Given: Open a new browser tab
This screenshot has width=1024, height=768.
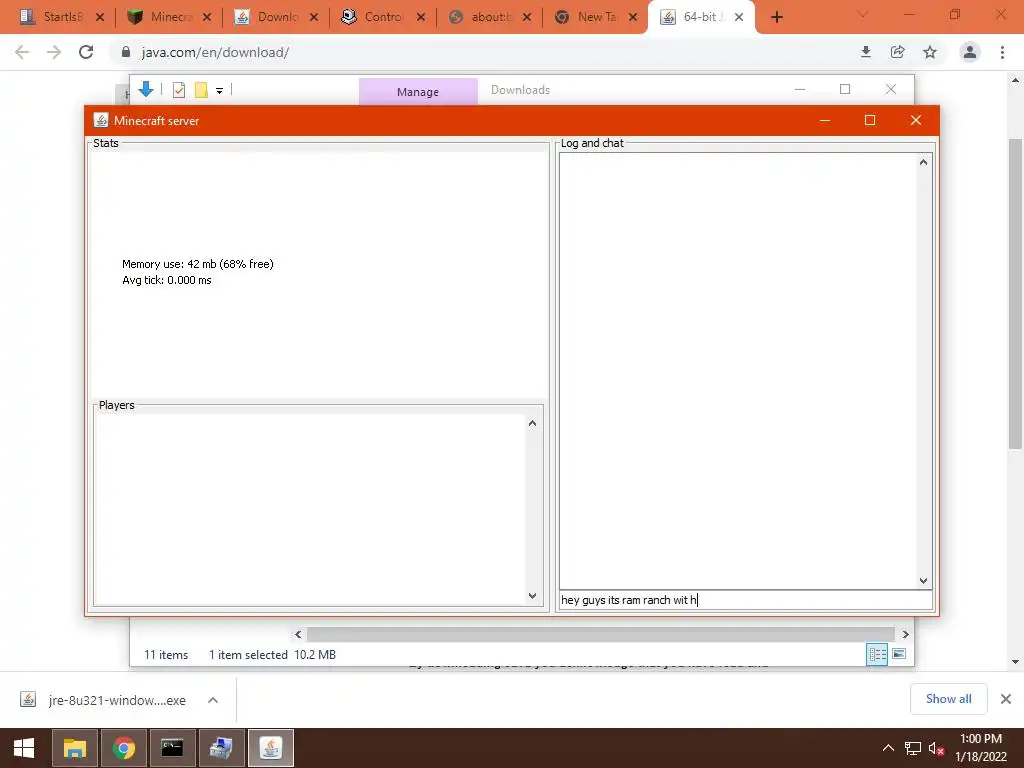Looking at the screenshot, I should click(776, 18).
